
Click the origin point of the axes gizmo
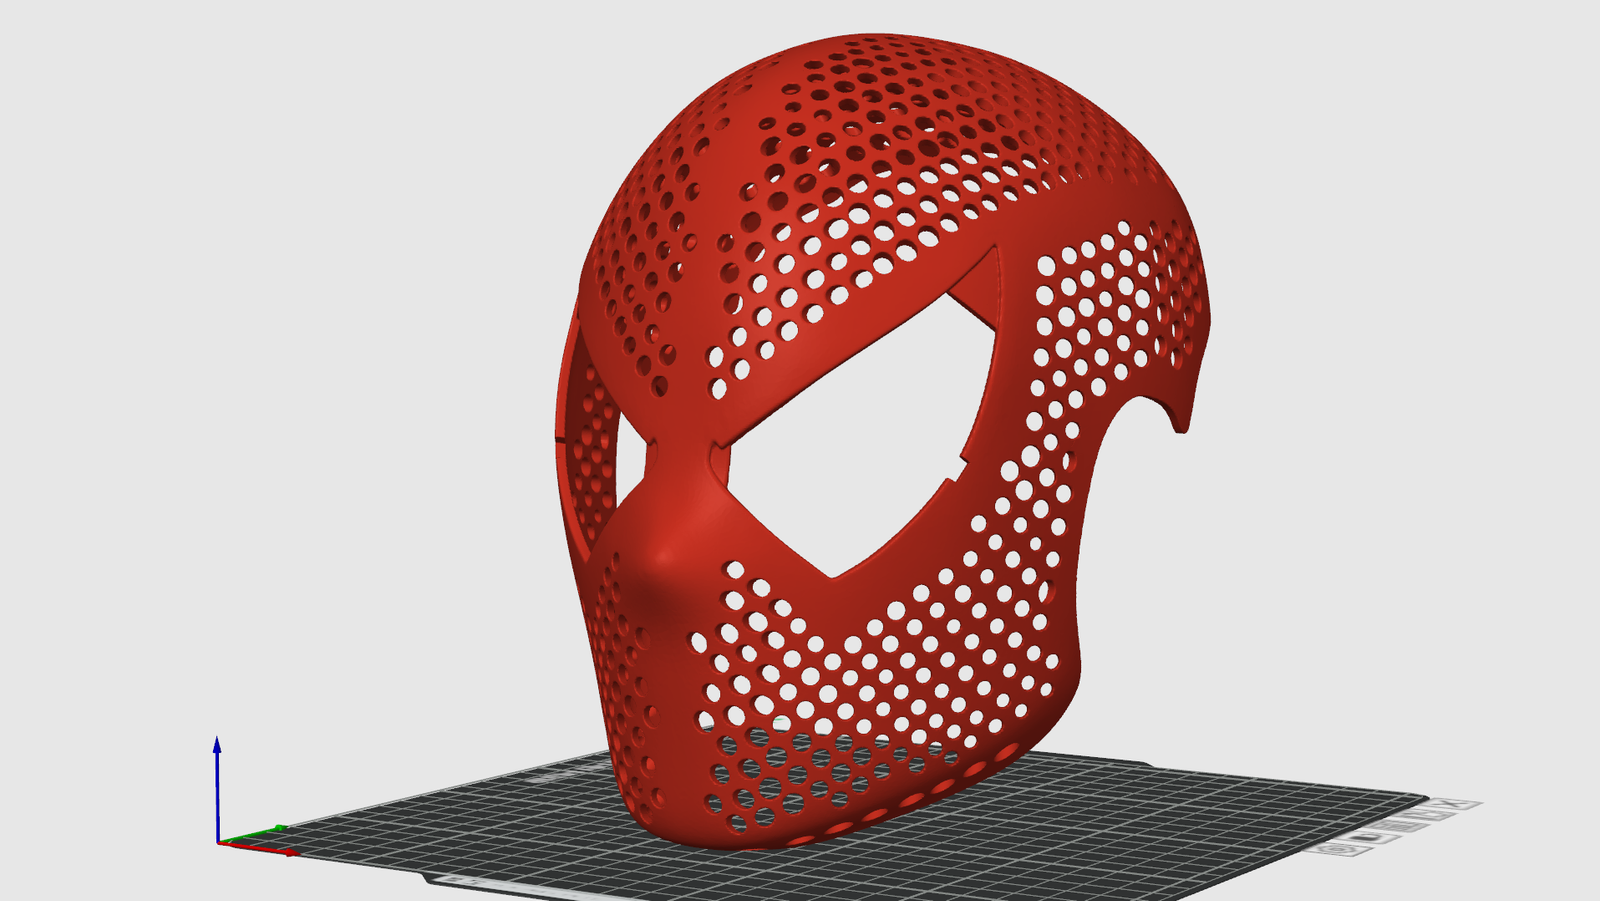pyautogui.click(x=219, y=843)
